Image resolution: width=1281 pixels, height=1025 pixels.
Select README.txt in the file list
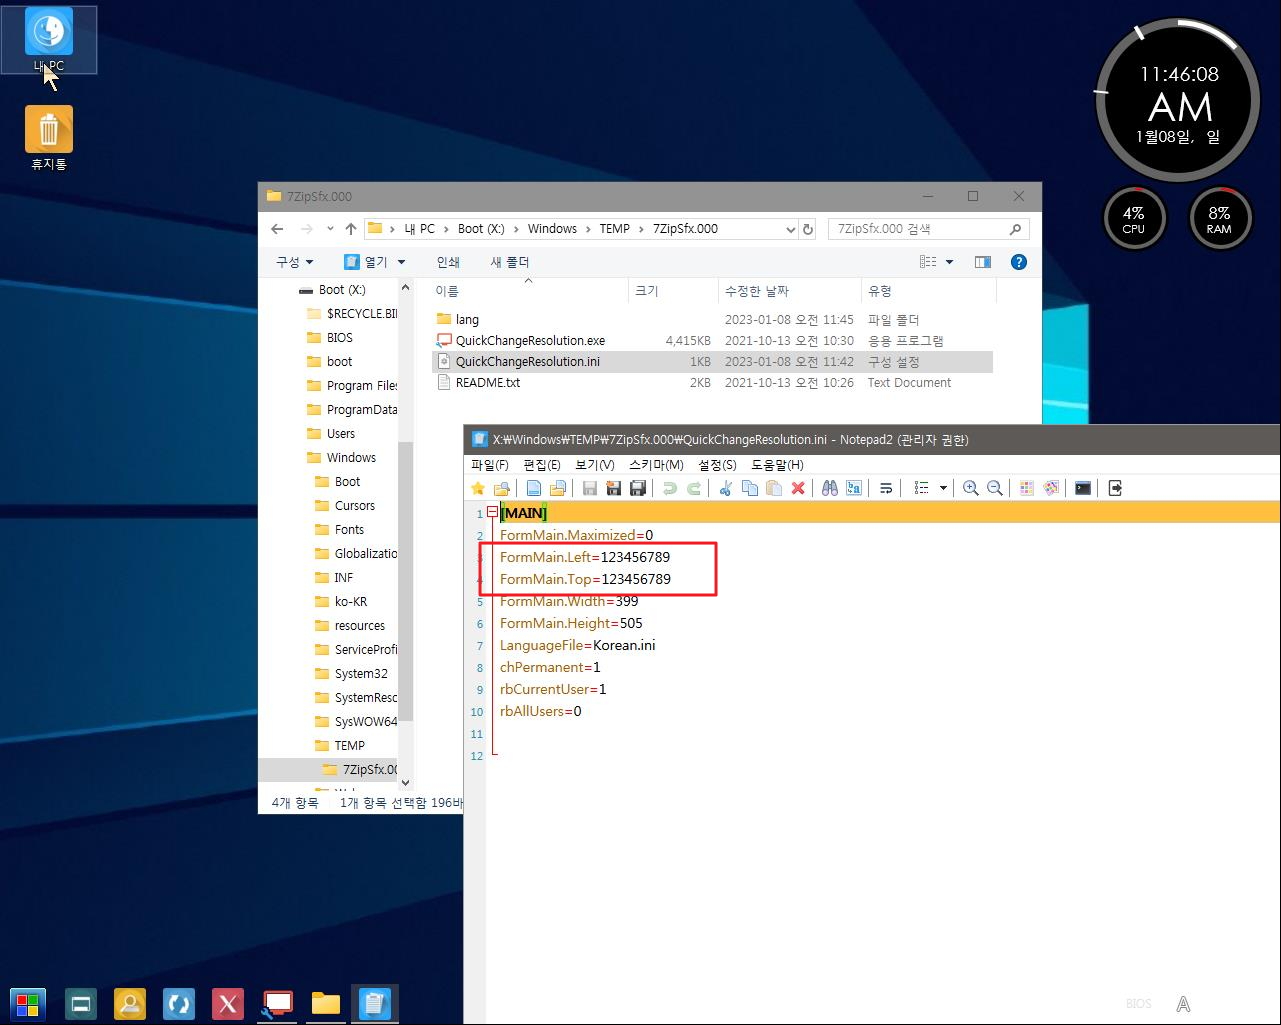tap(487, 383)
